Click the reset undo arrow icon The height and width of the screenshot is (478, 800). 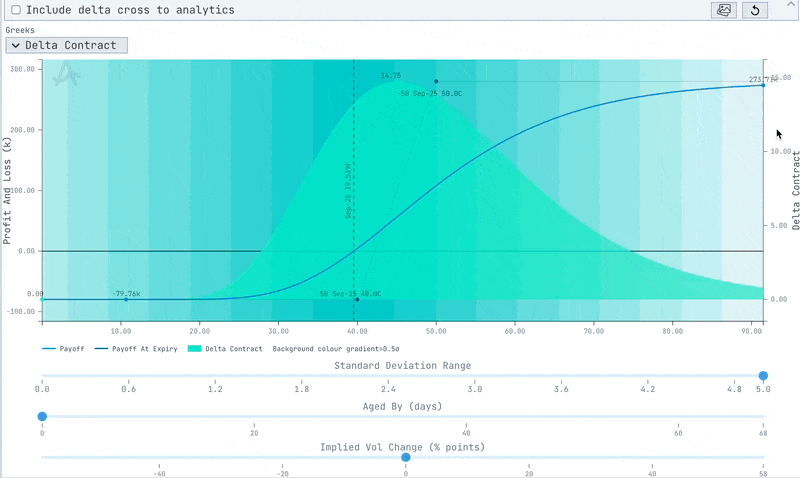click(x=754, y=10)
